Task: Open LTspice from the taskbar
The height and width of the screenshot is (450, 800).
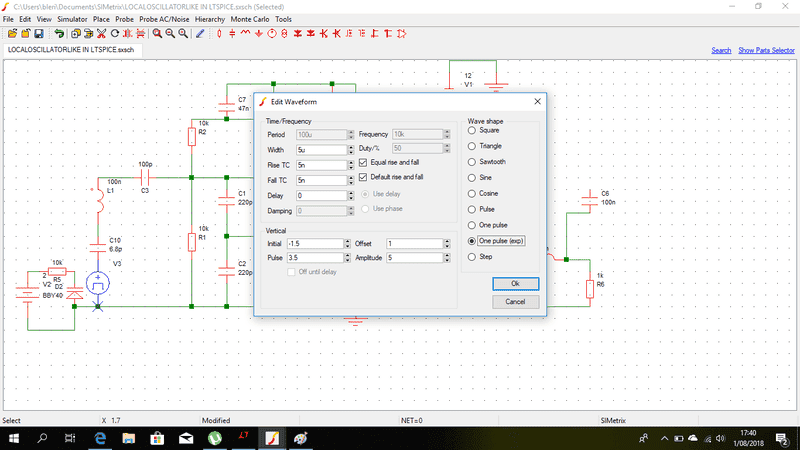Action: click(x=243, y=438)
